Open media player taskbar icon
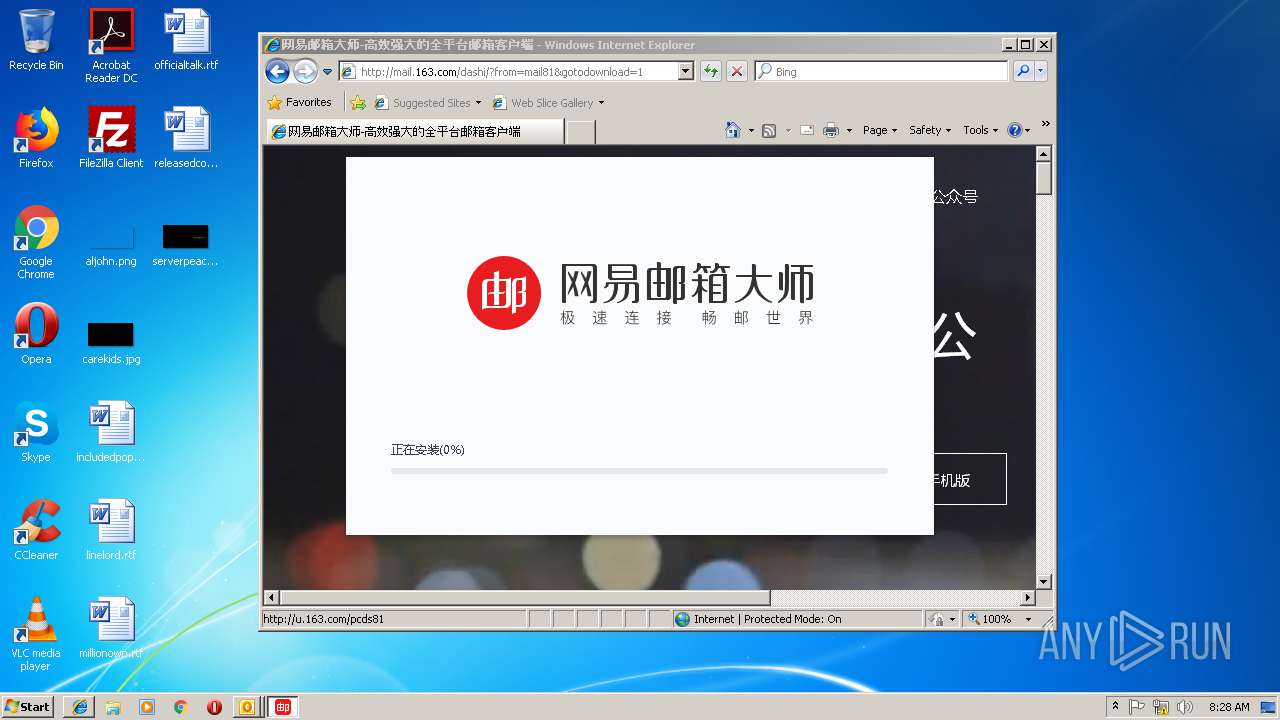The width and height of the screenshot is (1280, 720). point(147,706)
